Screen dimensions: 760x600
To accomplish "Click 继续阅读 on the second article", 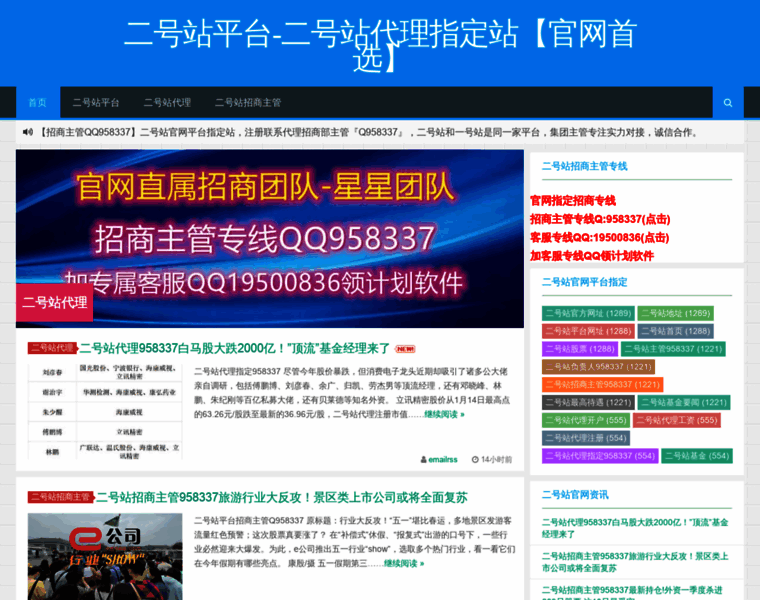I will click(404, 564).
